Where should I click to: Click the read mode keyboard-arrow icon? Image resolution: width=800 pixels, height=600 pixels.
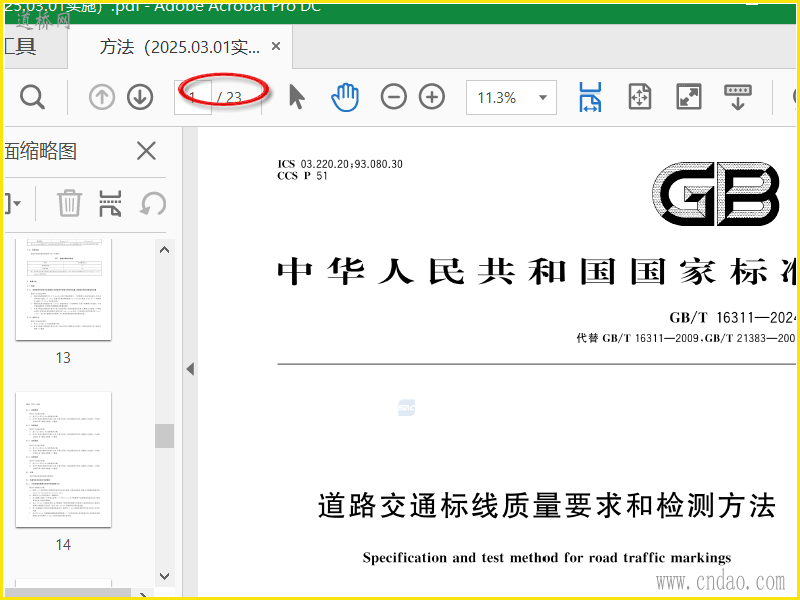coord(738,97)
